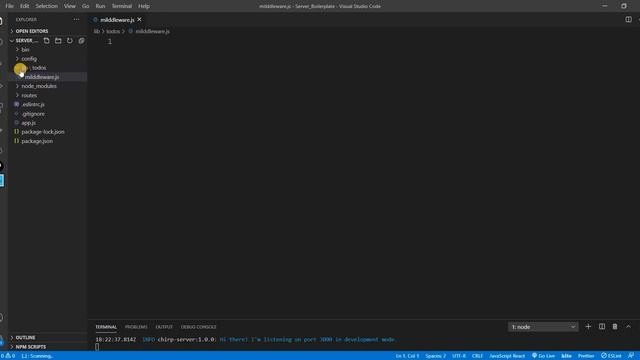Click the todos breadcrumb segment
Viewport: 640px width, 360px height.
tap(113, 31)
